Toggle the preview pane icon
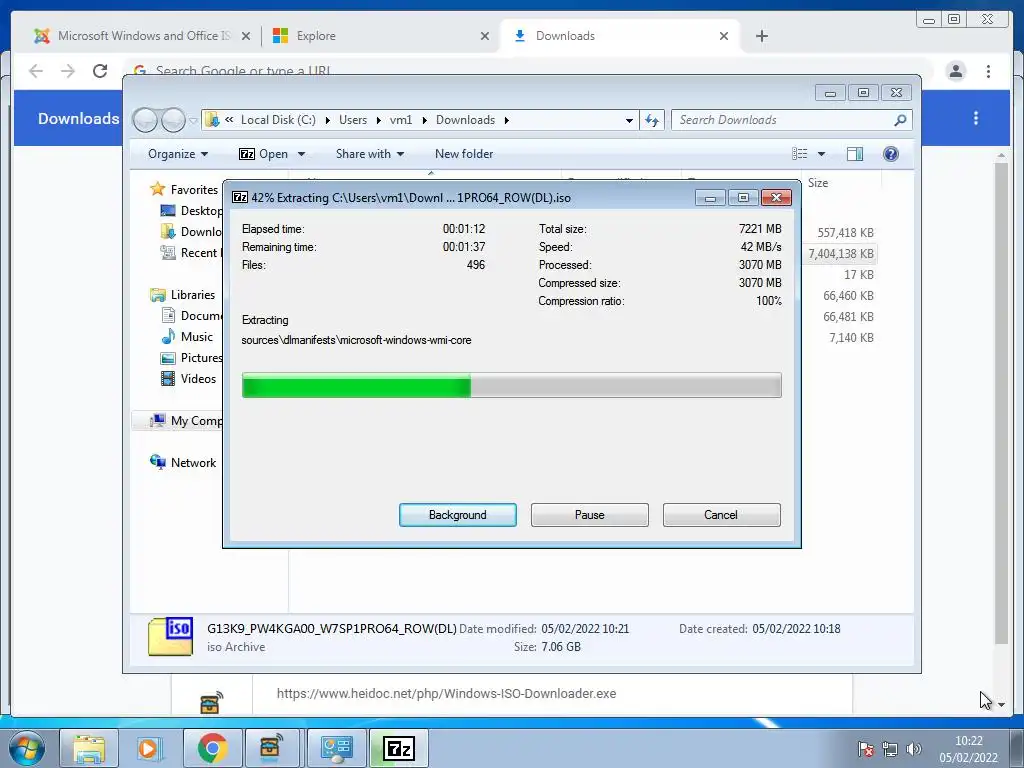 point(854,154)
